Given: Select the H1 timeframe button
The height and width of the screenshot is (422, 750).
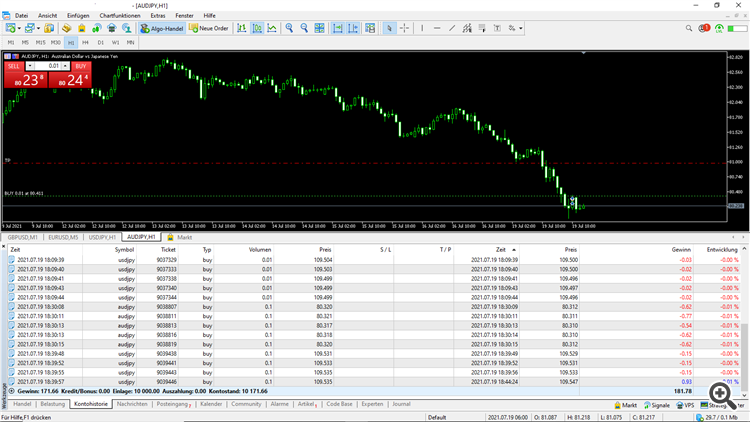Looking at the screenshot, I should (71, 43).
